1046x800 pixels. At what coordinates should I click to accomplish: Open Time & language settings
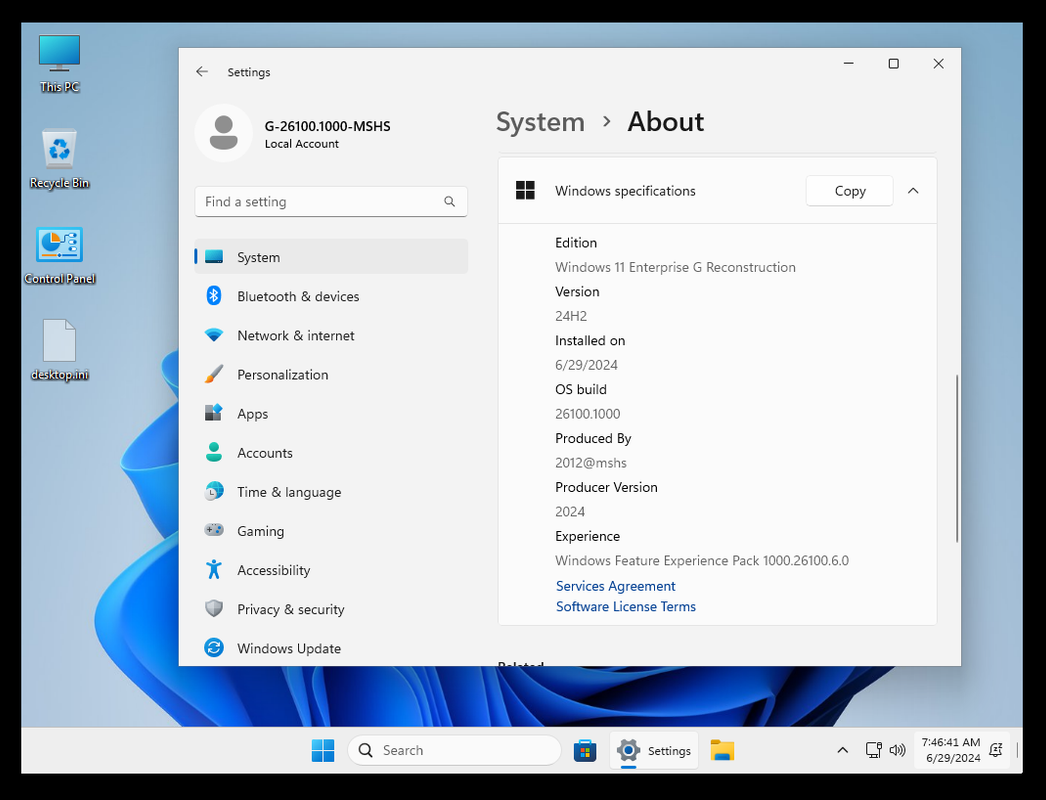pyautogui.click(x=331, y=492)
